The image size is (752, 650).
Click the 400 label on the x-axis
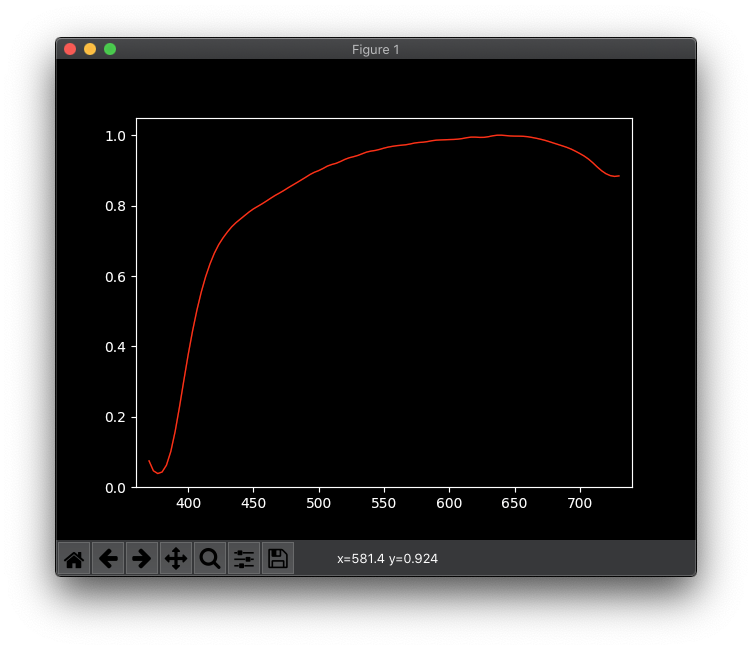tap(188, 504)
